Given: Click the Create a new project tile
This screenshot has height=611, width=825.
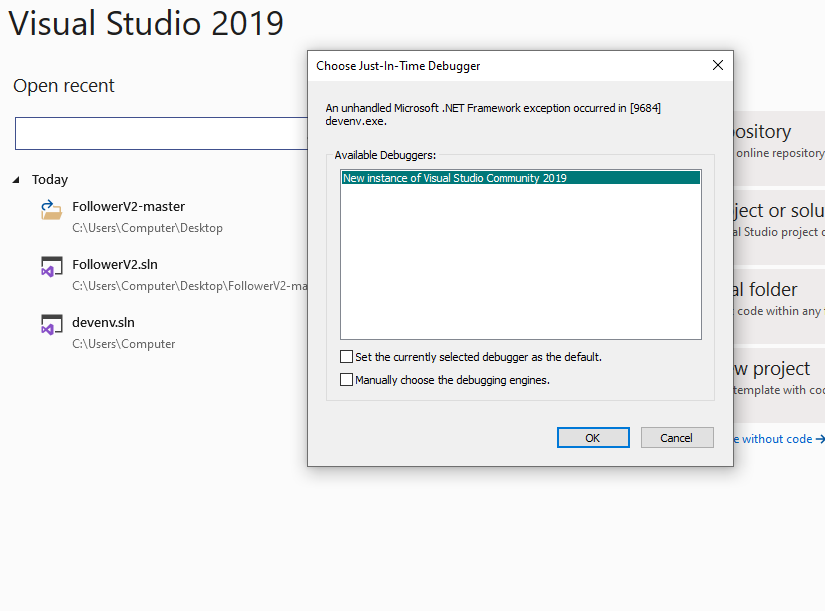Looking at the screenshot, I should (x=779, y=385).
